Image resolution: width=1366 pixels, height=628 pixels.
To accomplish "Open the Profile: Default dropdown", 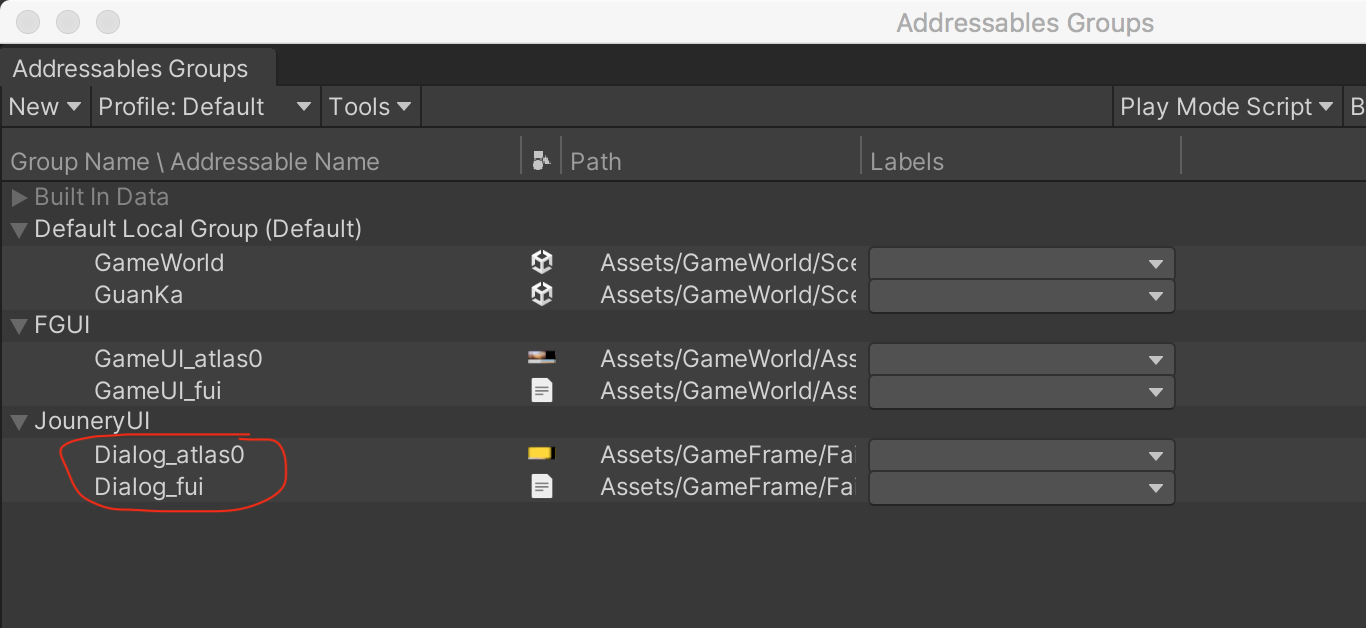I will 205,107.
